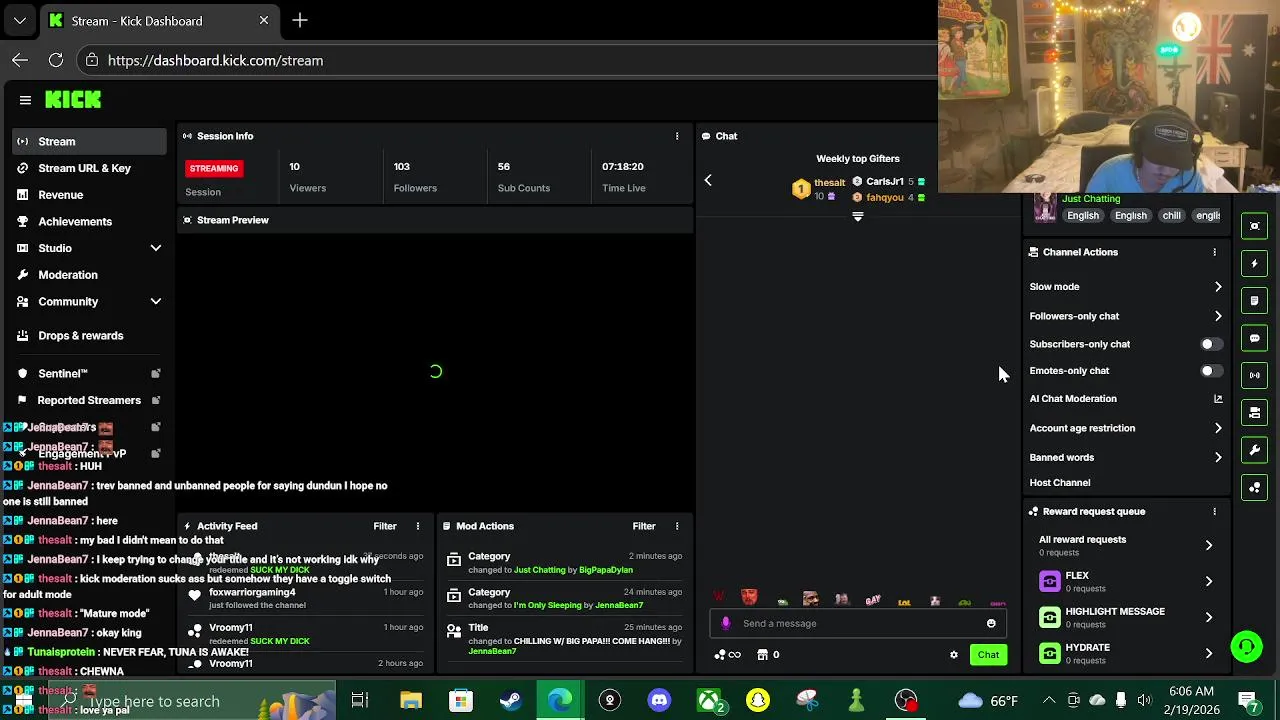Expand the Studio sidebar section

156,248
